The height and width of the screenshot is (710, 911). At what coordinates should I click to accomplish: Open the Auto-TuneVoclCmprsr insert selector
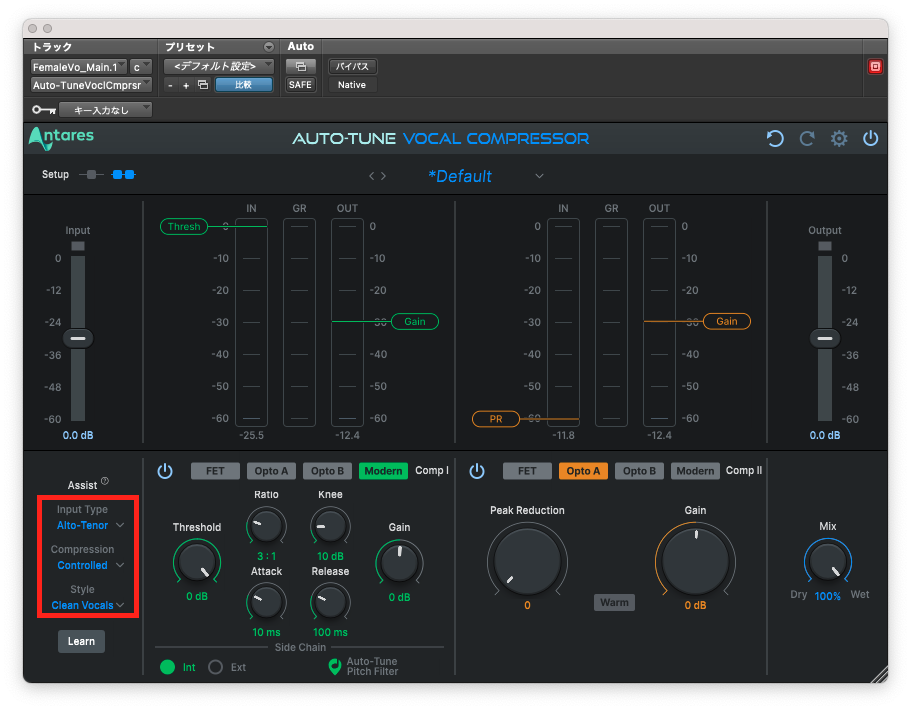coord(91,85)
